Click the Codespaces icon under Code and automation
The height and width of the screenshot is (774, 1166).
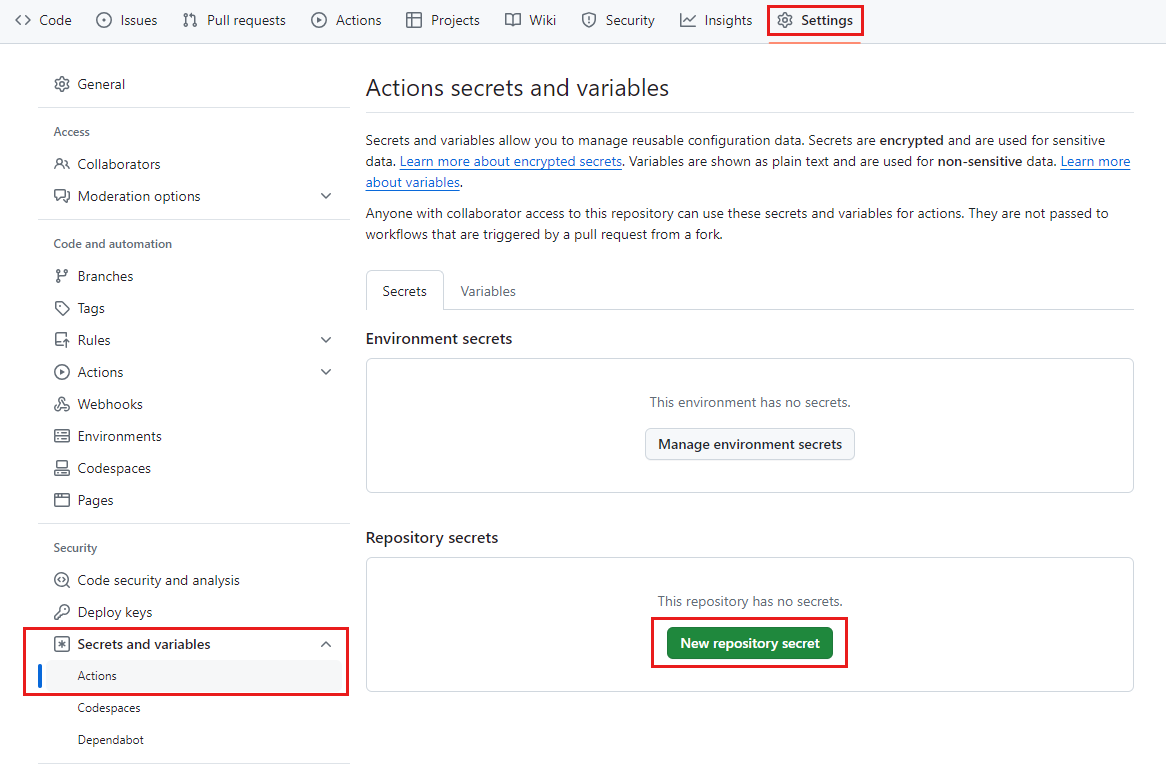coord(62,468)
